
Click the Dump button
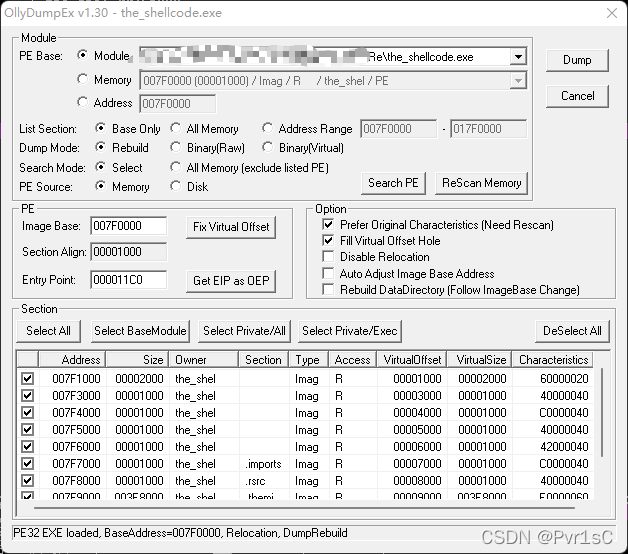[577, 60]
